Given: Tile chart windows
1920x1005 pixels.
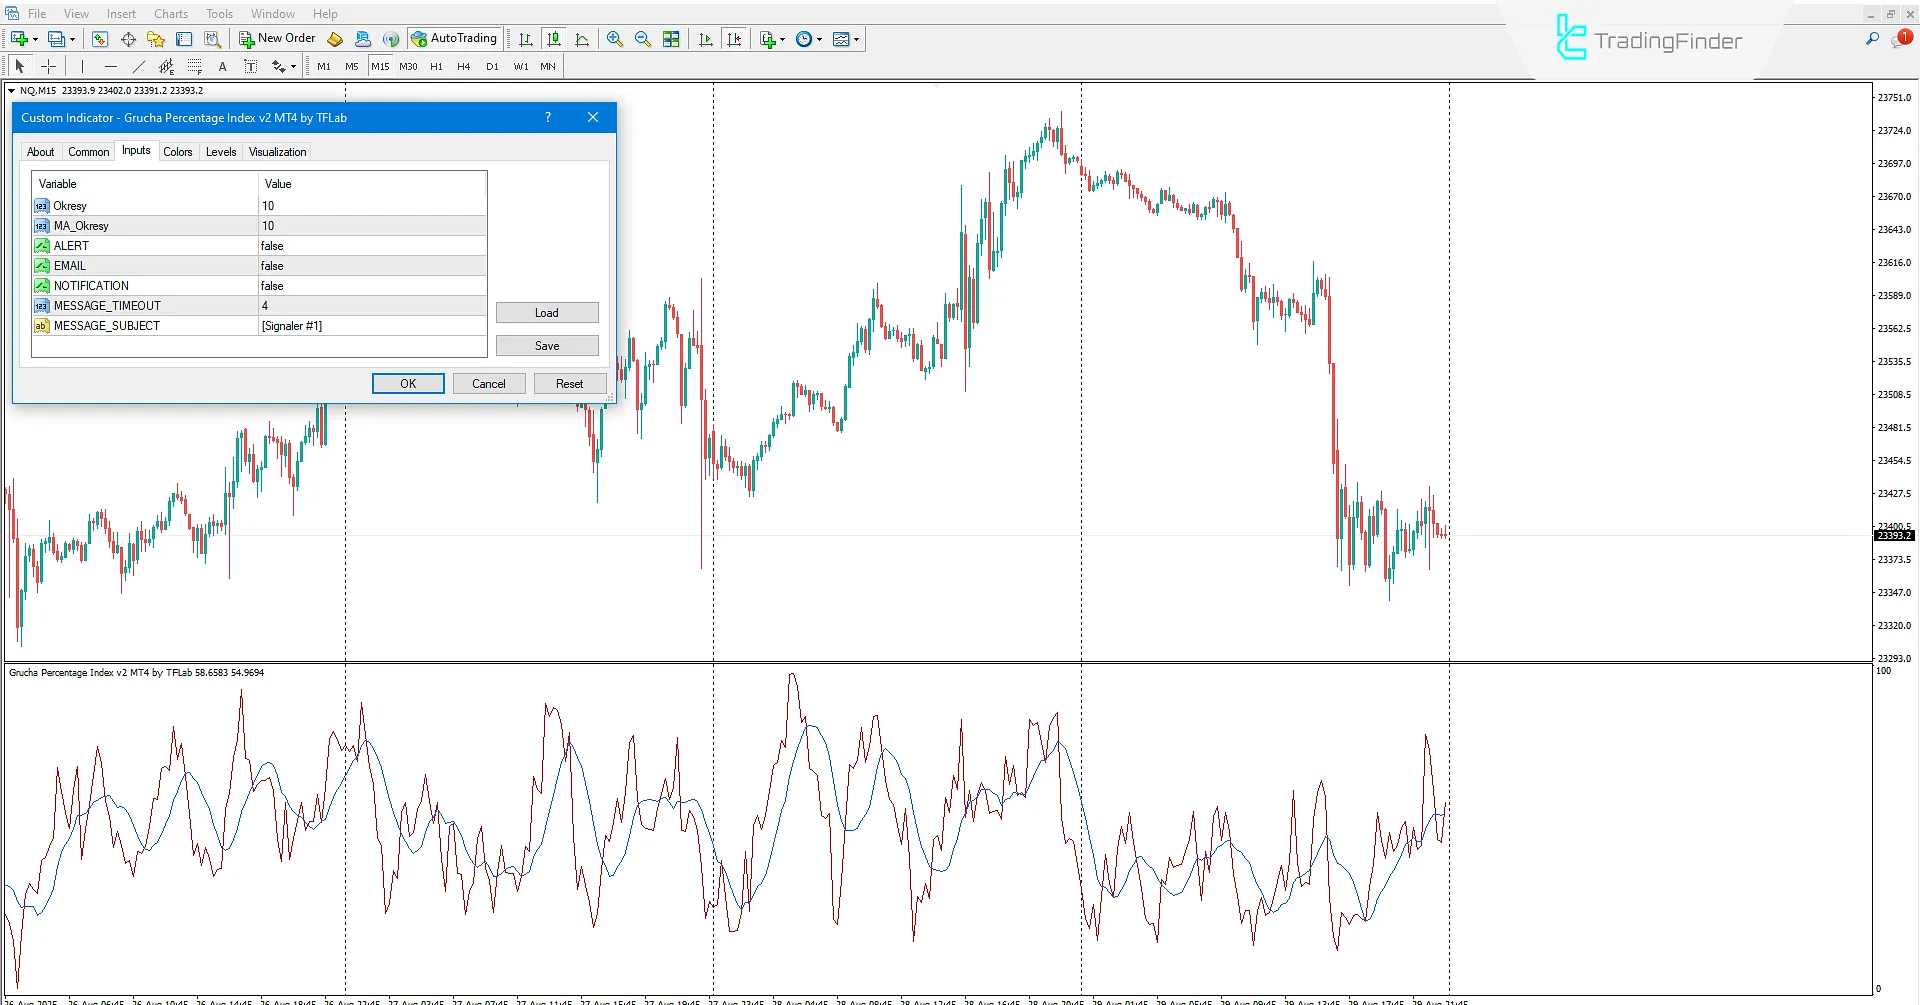Looking at the screenshot, I should pyautogui.click(x=671, y=39).
